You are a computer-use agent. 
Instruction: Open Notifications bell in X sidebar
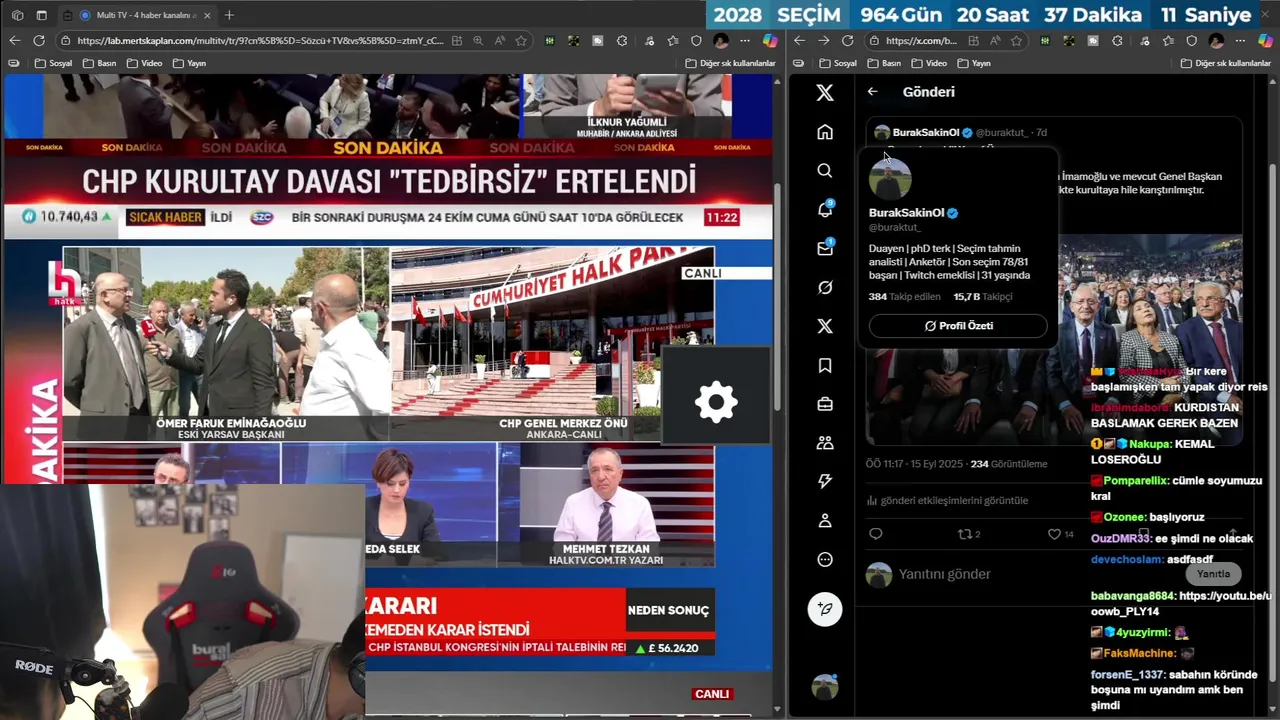[825, 209]
